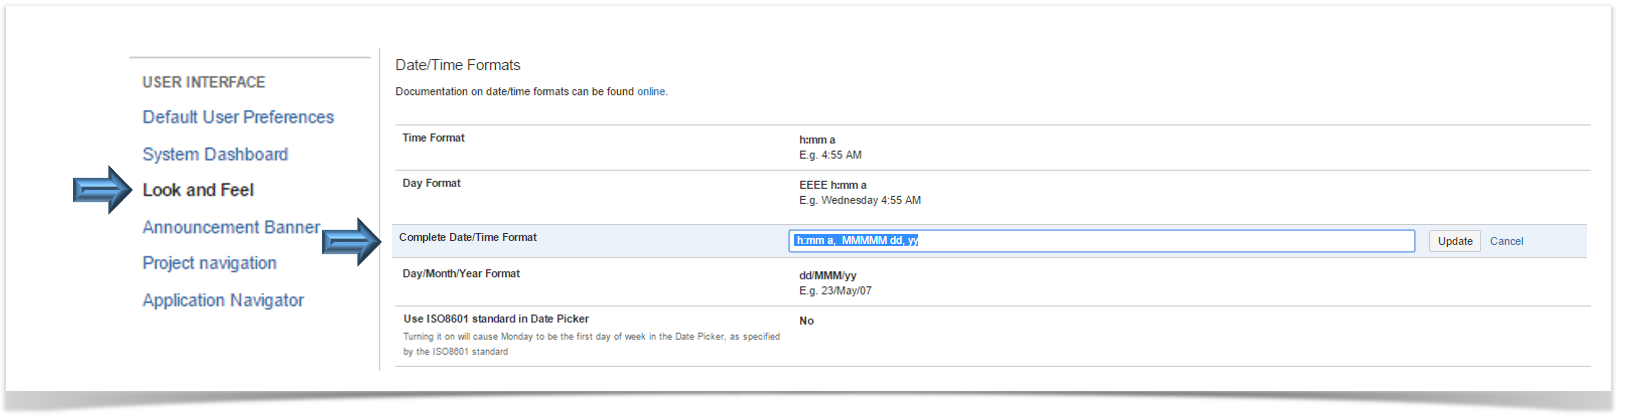The height and width of the screenshot is (420, 1625).
Task: Follow the online documentation link
Action: [x=651, y=91]
